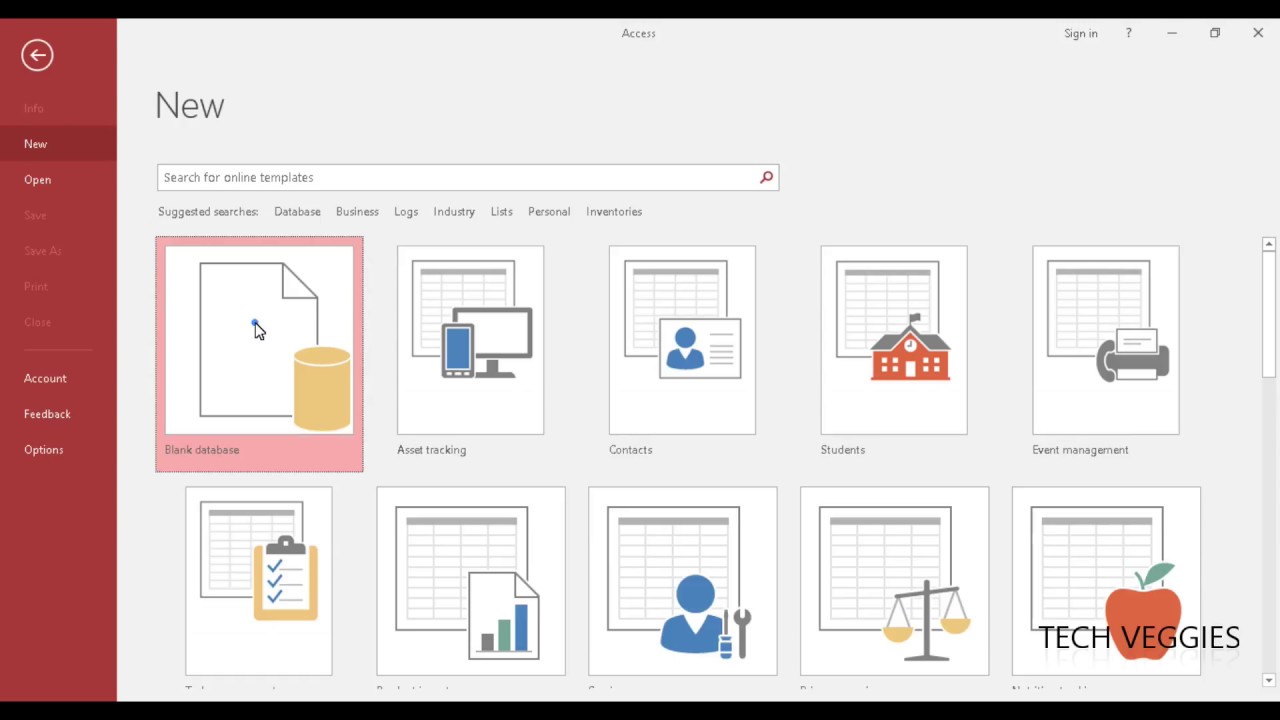This screenshot has width=1280, height=720.
Task: Pick the Contacts template
Action: click(682, 340)
